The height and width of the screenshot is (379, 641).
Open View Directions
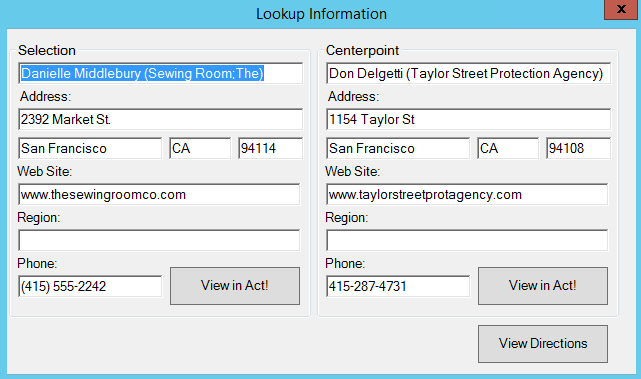click(x=543, y=344)
